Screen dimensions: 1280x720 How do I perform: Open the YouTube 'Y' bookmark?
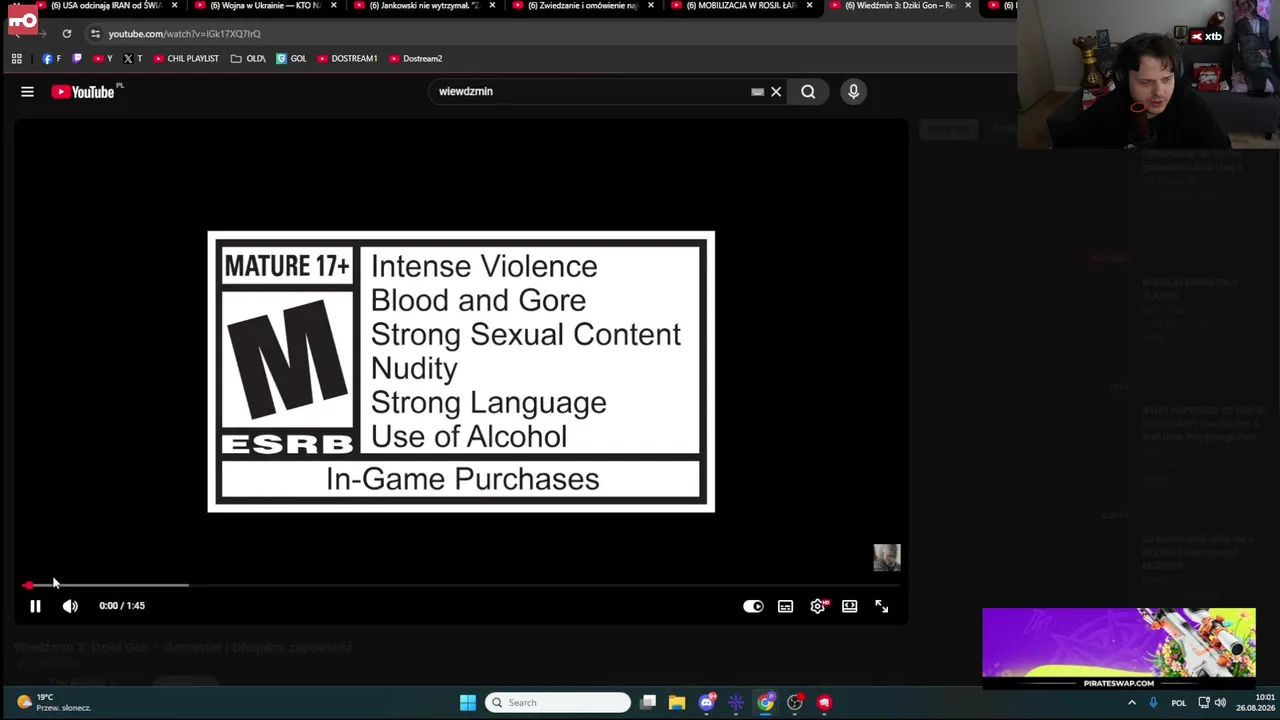tap(103, 59)
